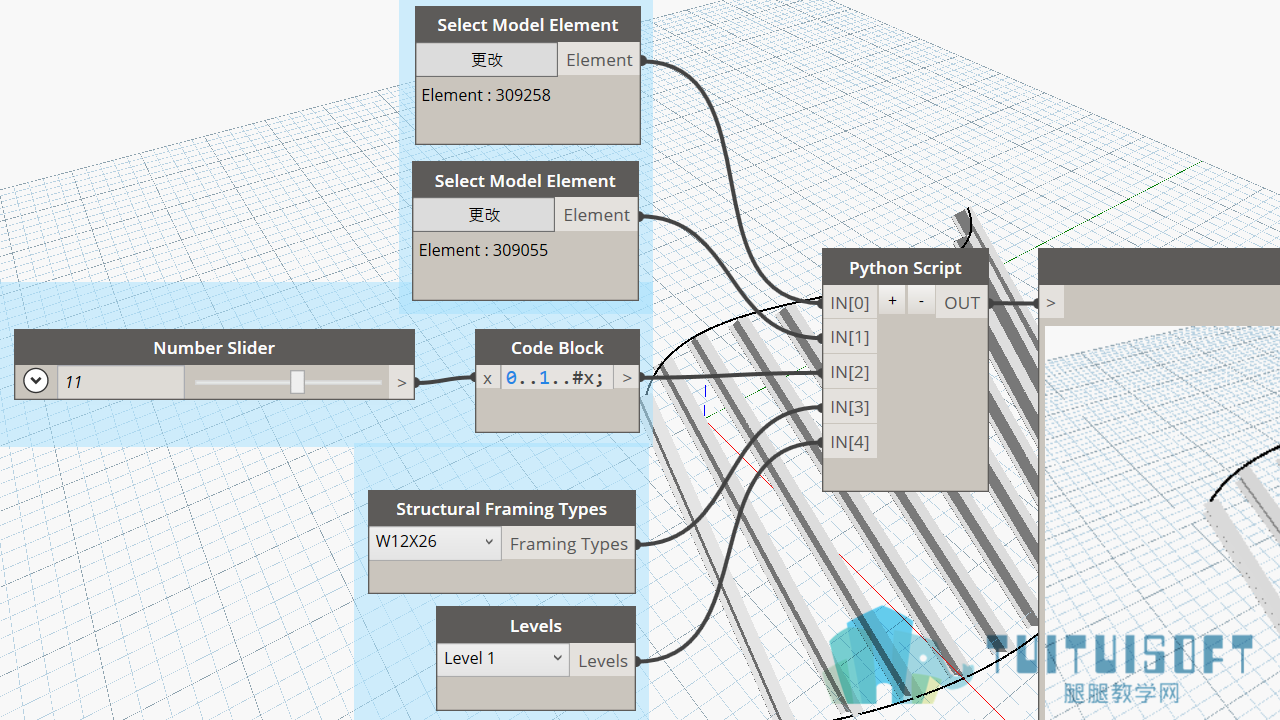Click Element output port of 309055 node
Screen dimensions: 1280x720
[x=596, y=215]
